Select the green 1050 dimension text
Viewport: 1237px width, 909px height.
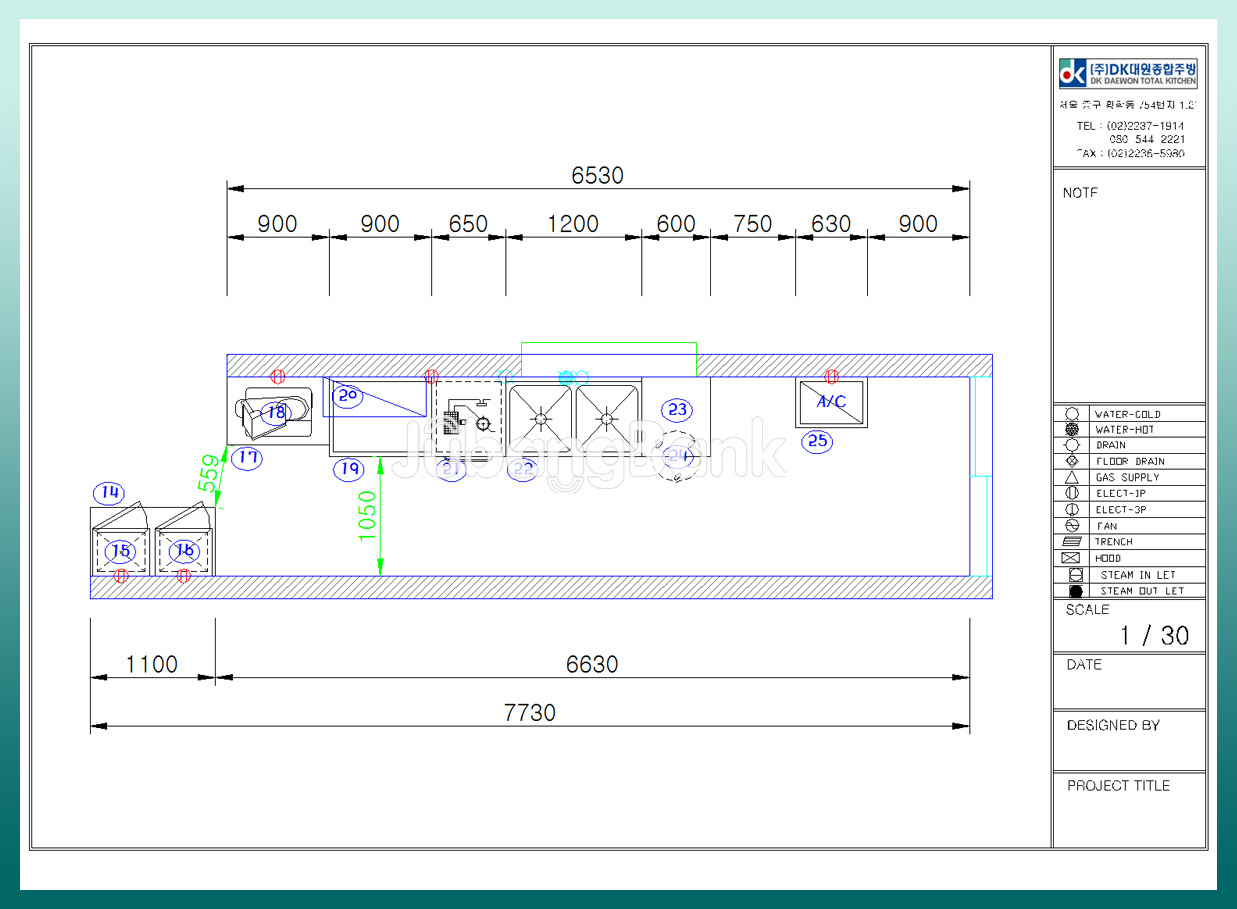coord(367,516)
